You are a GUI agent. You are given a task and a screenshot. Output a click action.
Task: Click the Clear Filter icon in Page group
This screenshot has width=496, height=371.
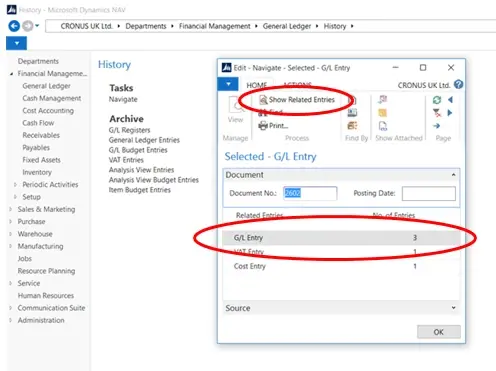tap(437, 113)
